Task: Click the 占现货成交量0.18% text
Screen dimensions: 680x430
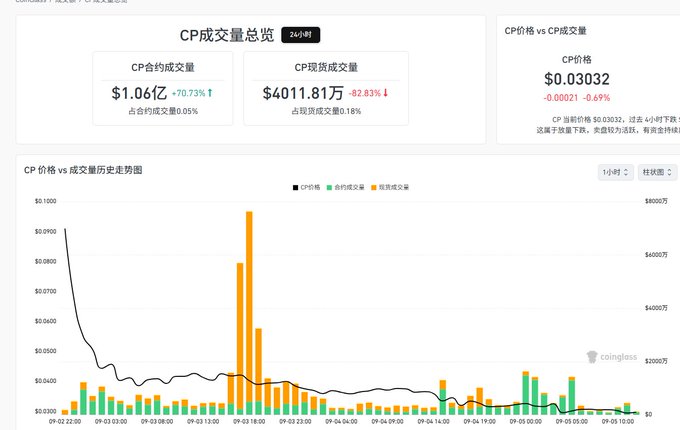Action: [x=326, y=111]
